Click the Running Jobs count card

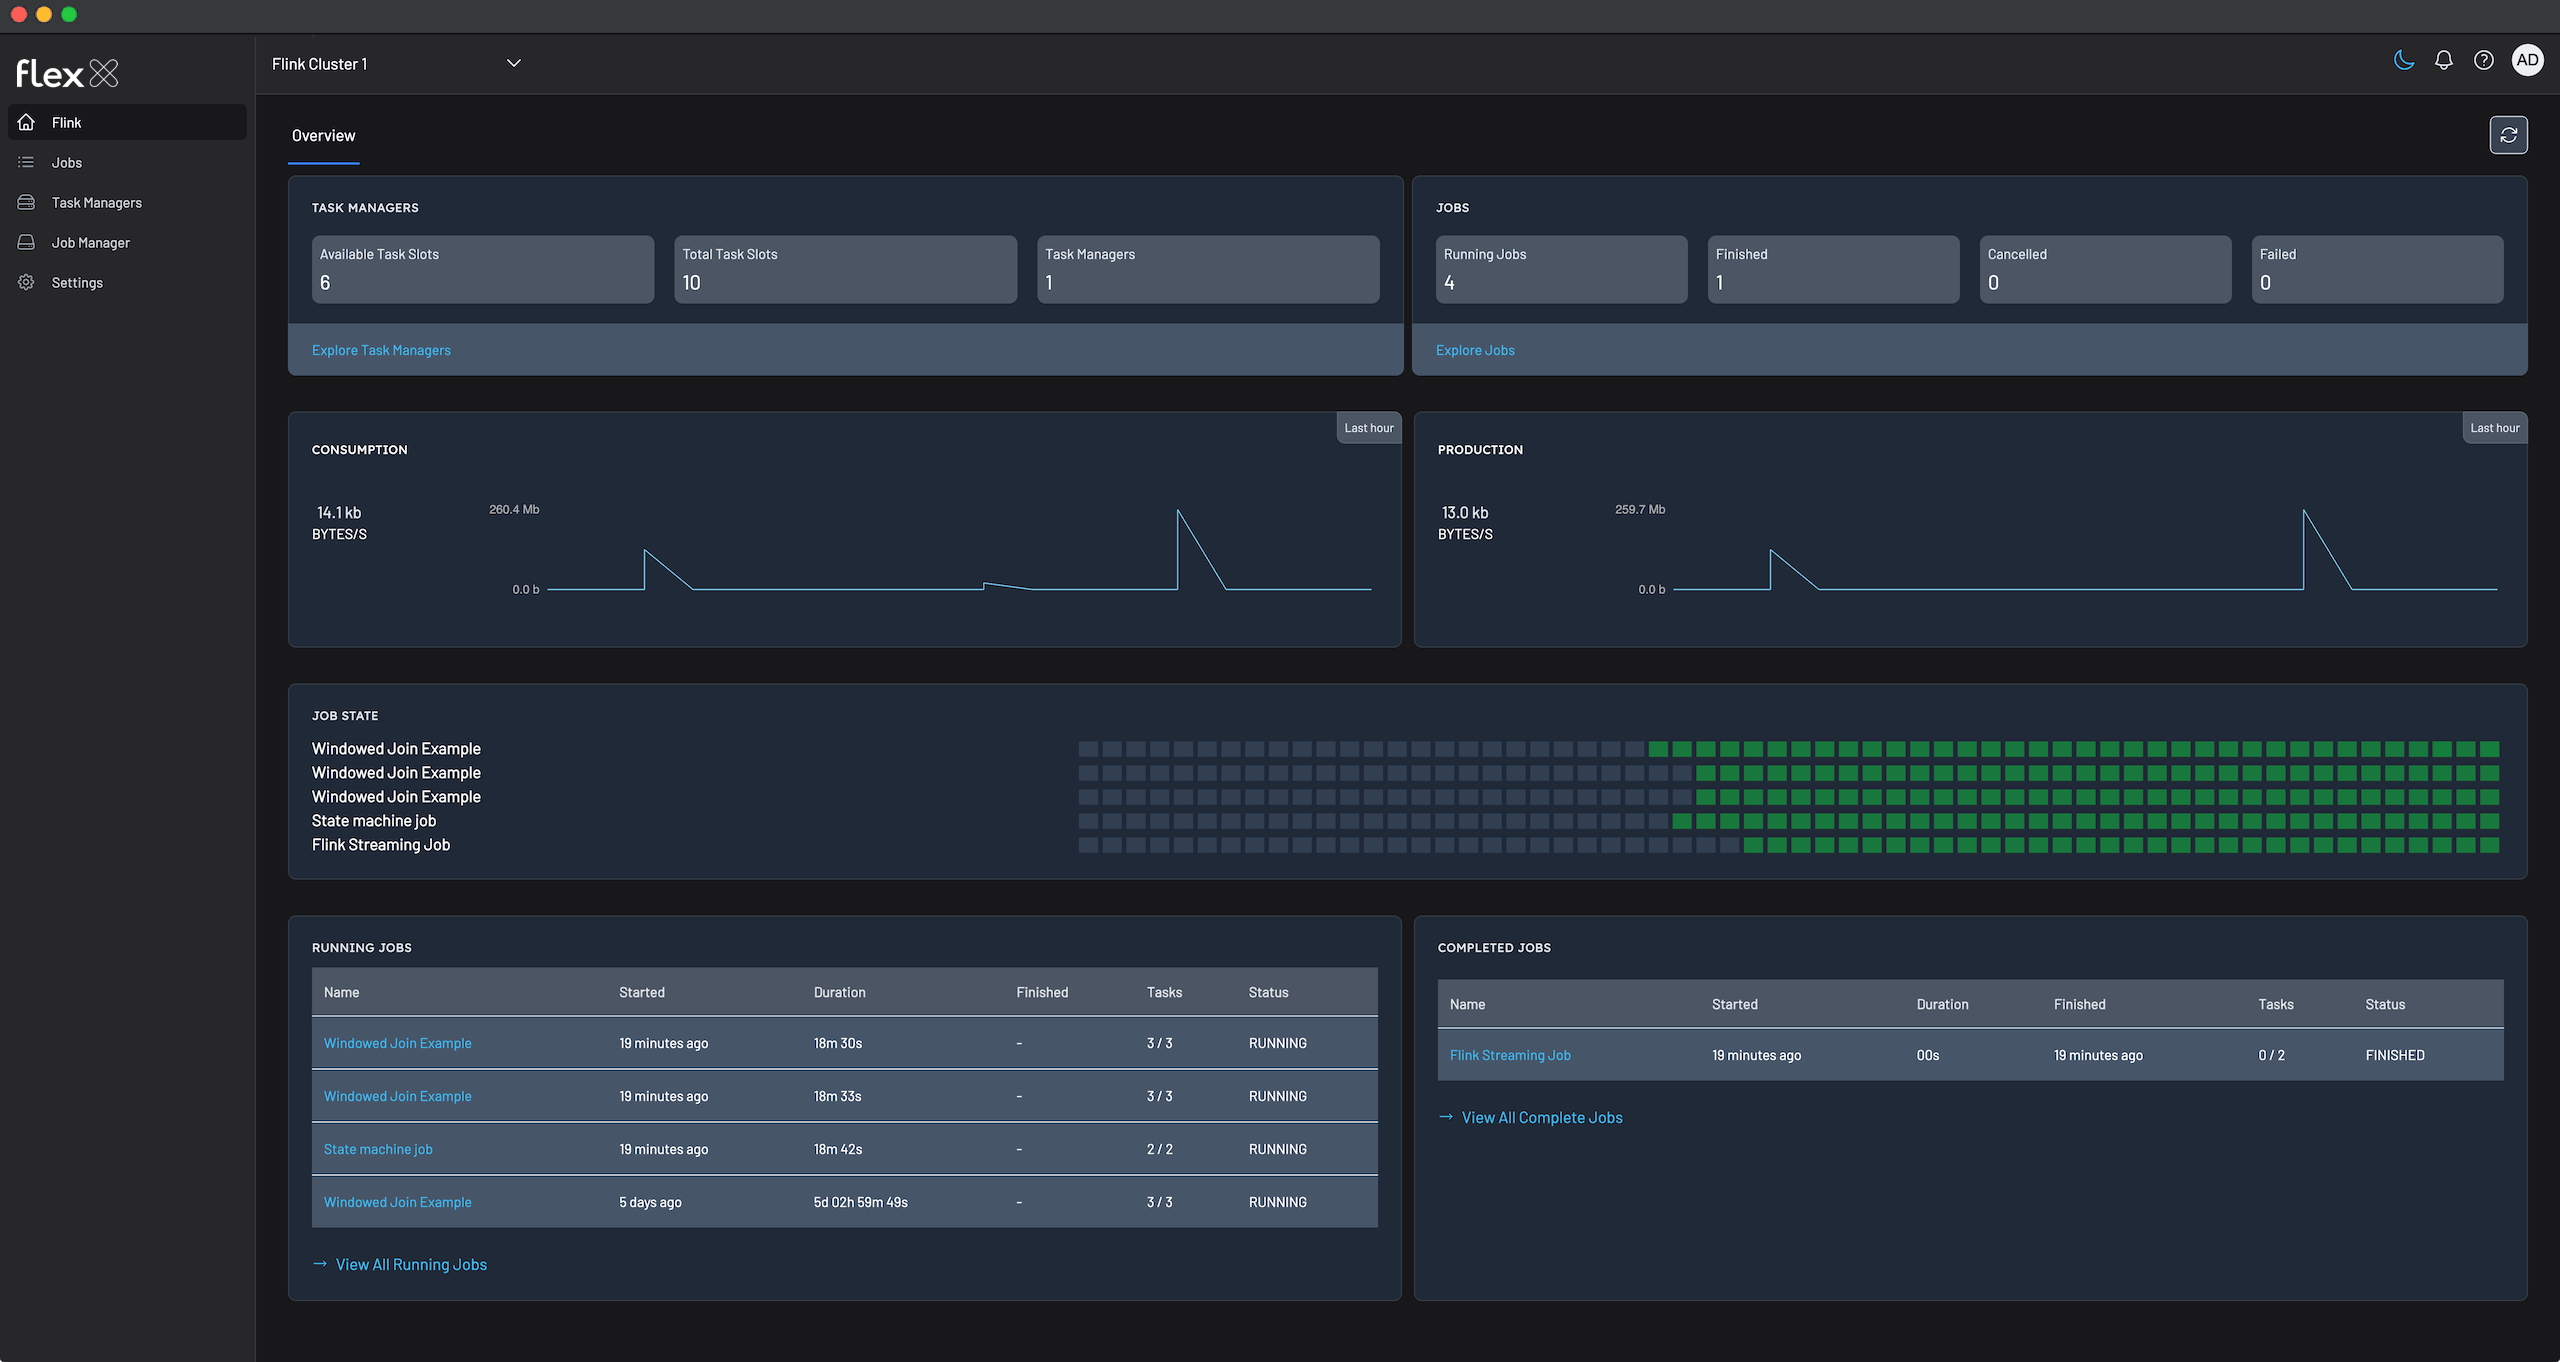click(x=1561, y=269)
